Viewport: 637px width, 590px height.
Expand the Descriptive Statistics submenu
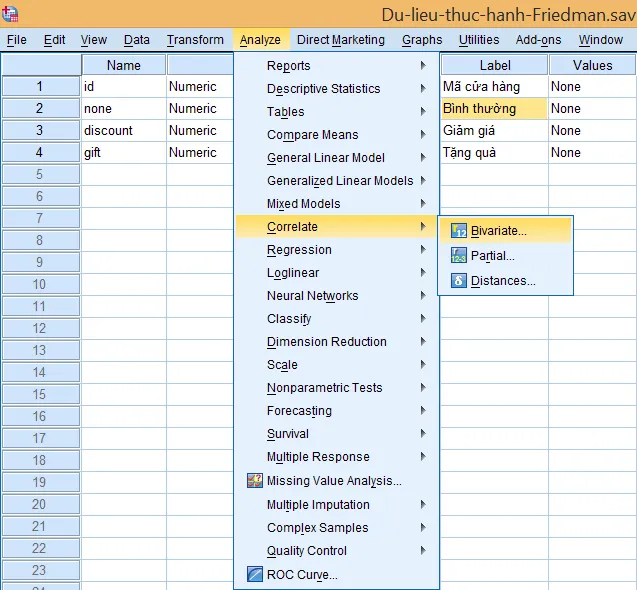tap(337, 89)
